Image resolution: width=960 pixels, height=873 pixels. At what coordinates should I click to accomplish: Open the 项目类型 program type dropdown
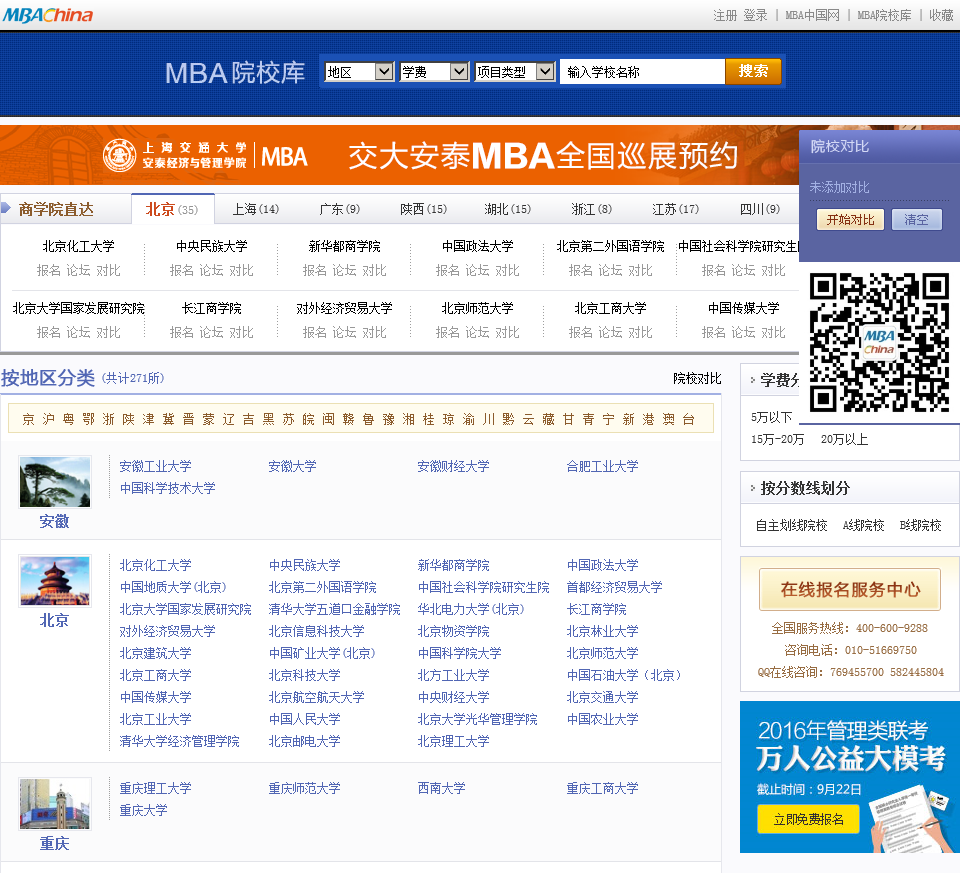coord(515,72)
